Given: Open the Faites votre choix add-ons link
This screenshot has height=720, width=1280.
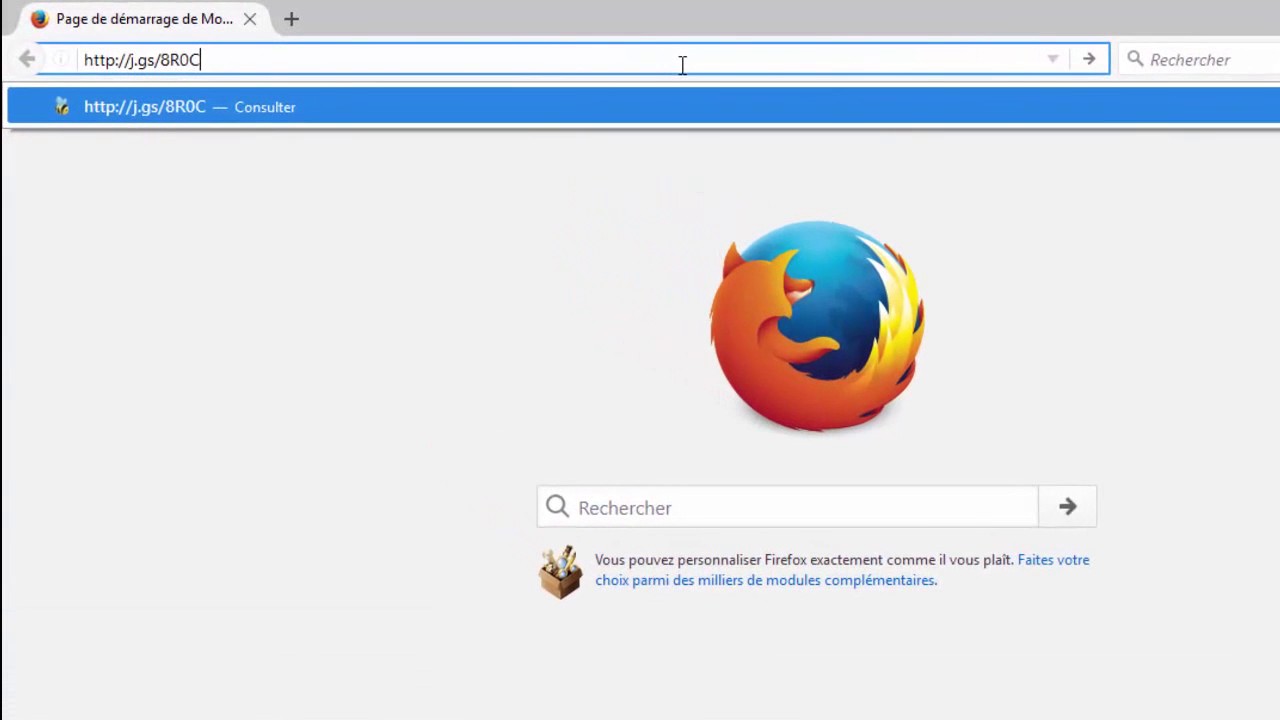Looking at the screenshot, I should tap(842, 570).
